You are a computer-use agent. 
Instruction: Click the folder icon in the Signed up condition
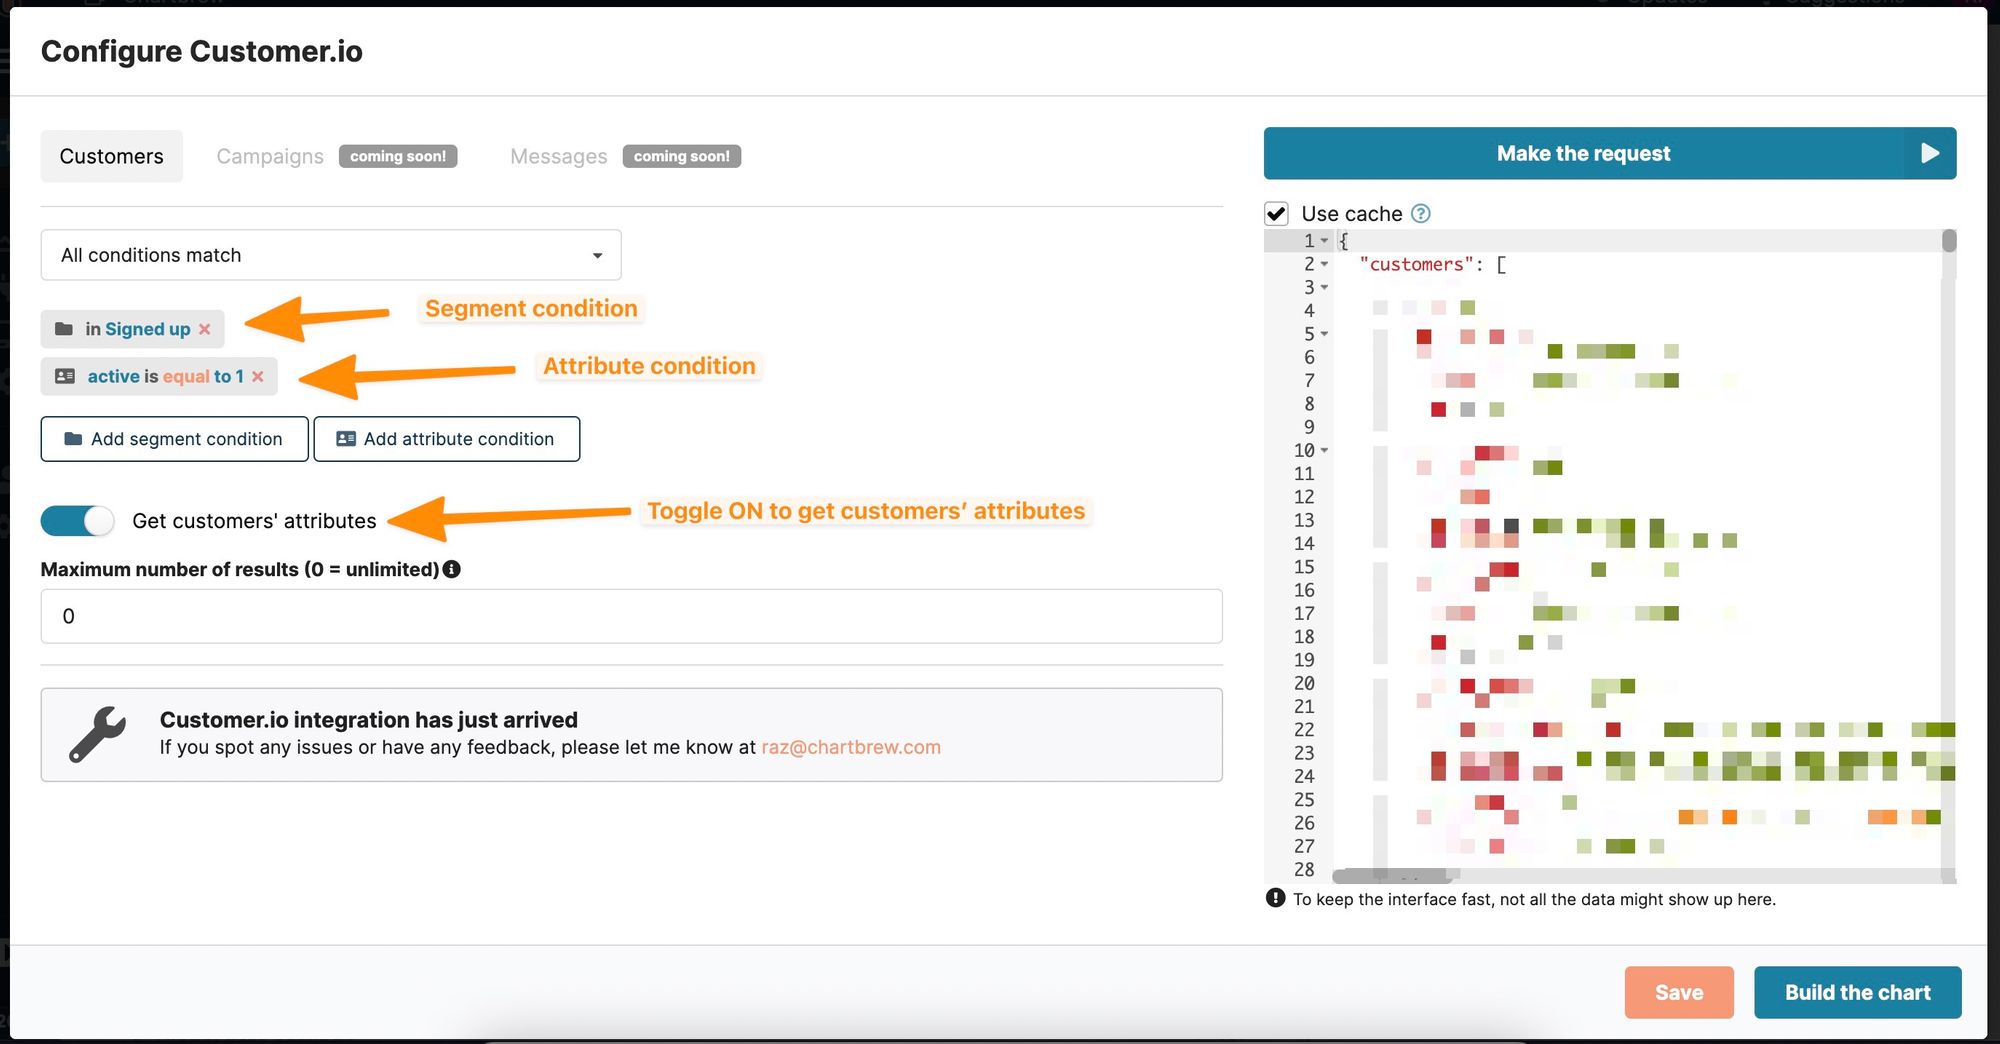[x=64, y=328]
